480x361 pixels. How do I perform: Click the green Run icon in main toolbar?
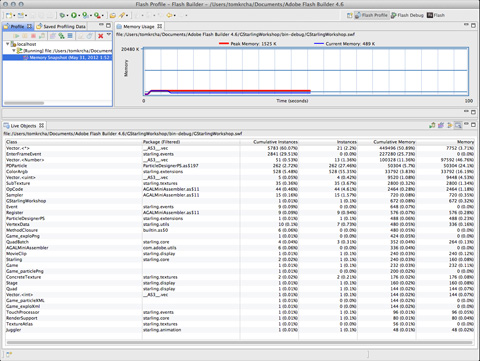point(74,15)
